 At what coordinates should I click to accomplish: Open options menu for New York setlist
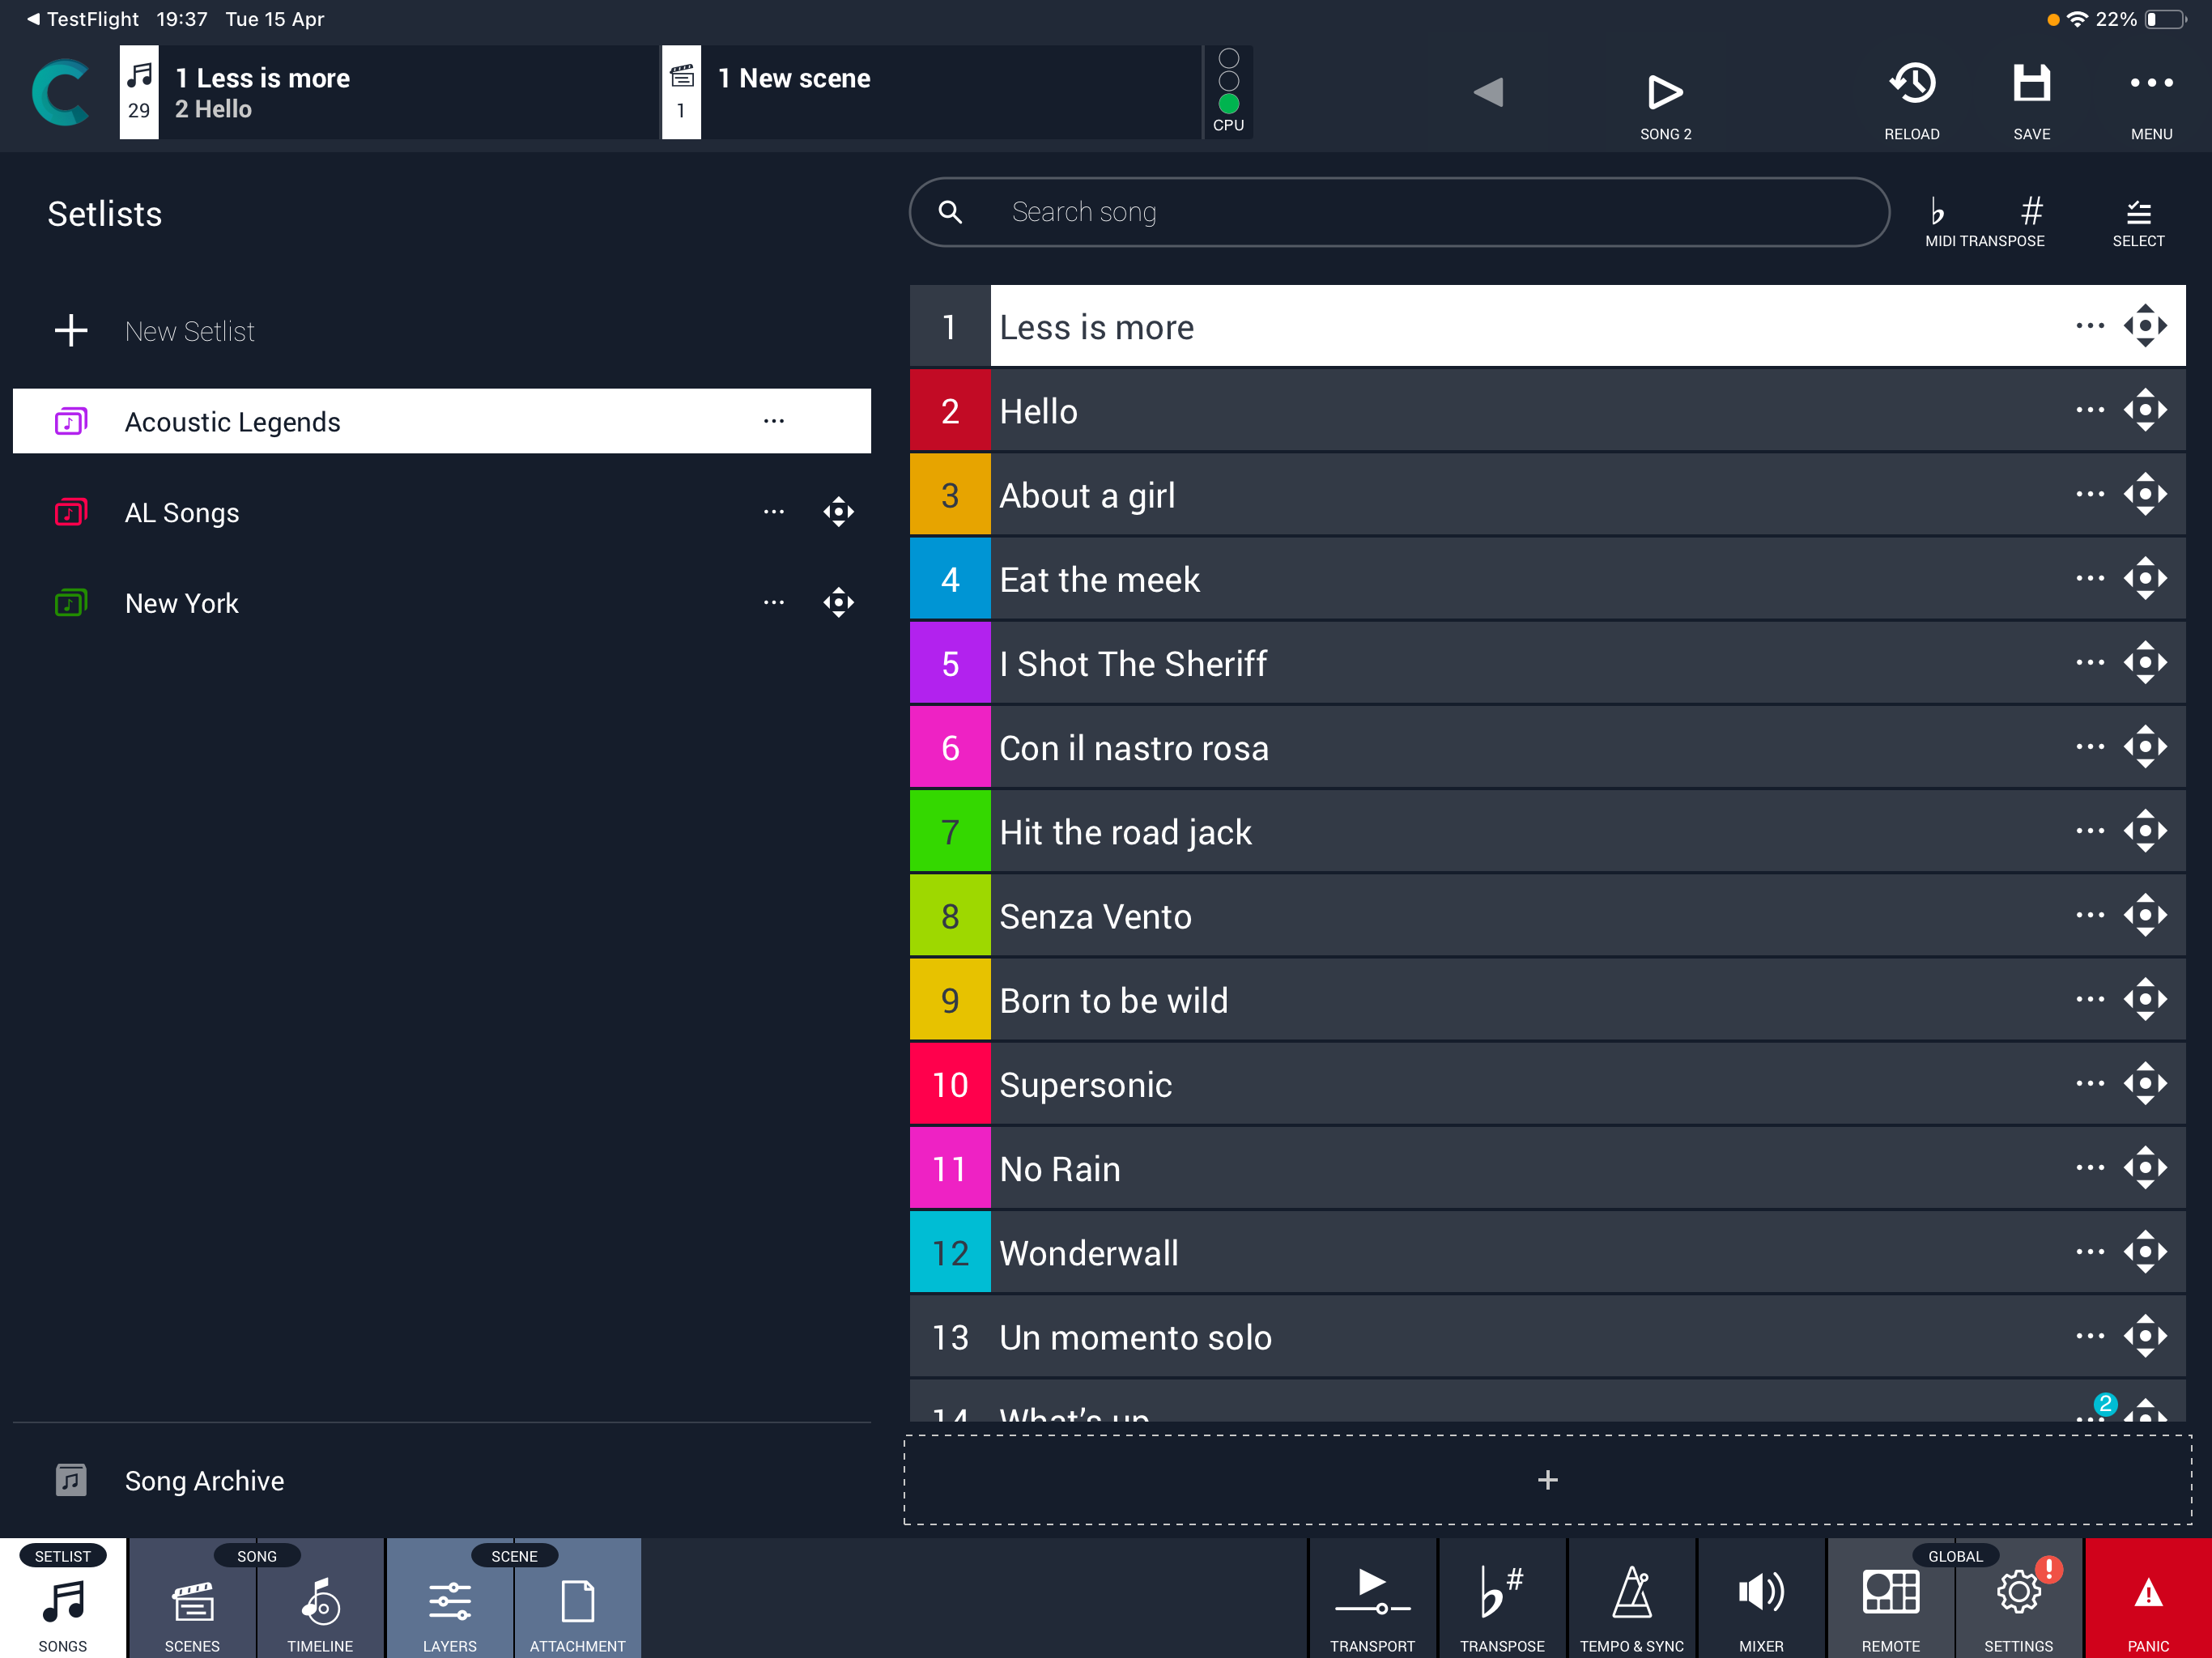coord(773,603)
